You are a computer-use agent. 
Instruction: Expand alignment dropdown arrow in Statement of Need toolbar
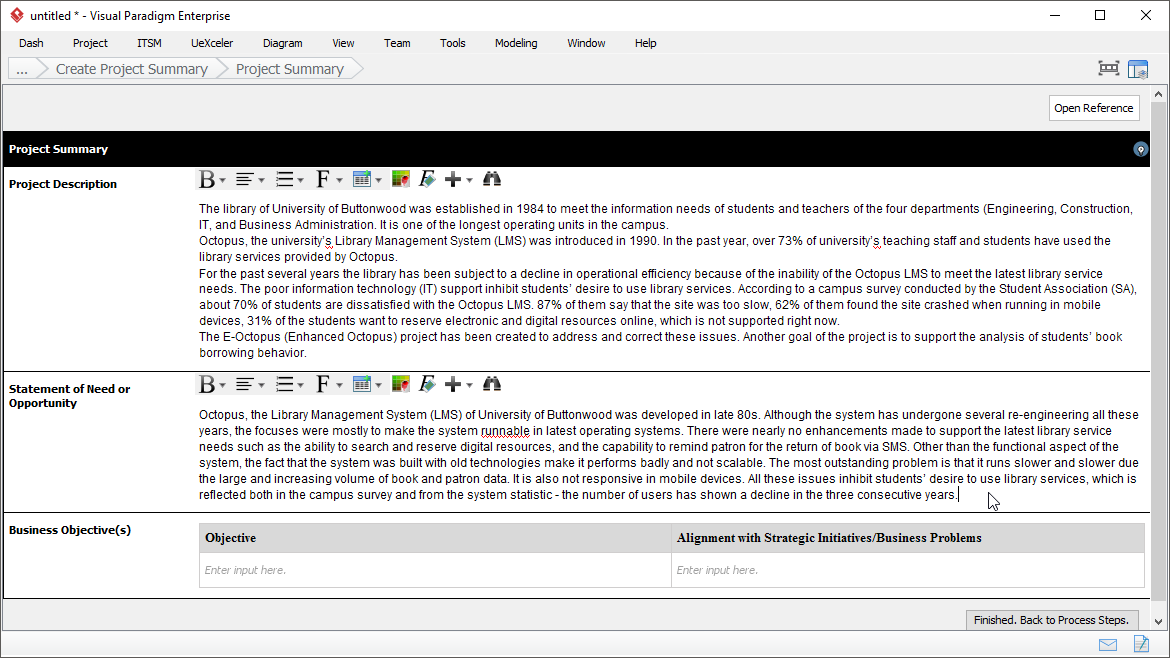click(x=261, y=386)
